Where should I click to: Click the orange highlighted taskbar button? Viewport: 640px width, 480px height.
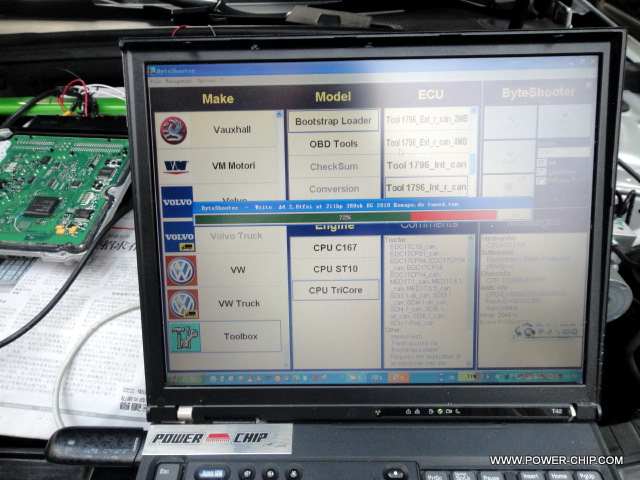click(398, 377)
